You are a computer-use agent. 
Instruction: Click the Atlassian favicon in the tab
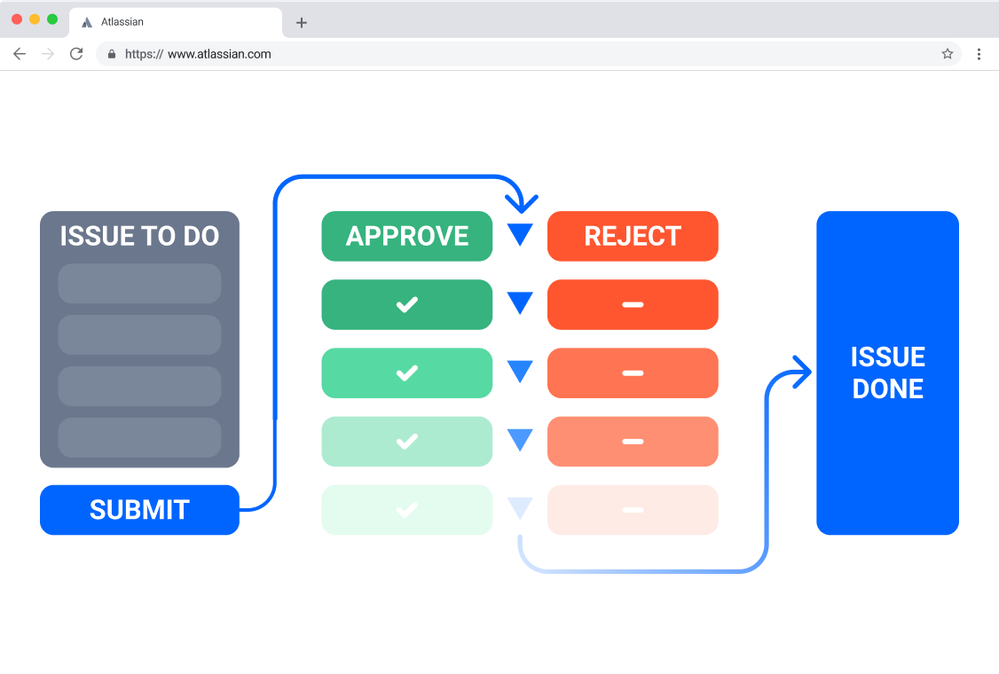tap(87, 21)
